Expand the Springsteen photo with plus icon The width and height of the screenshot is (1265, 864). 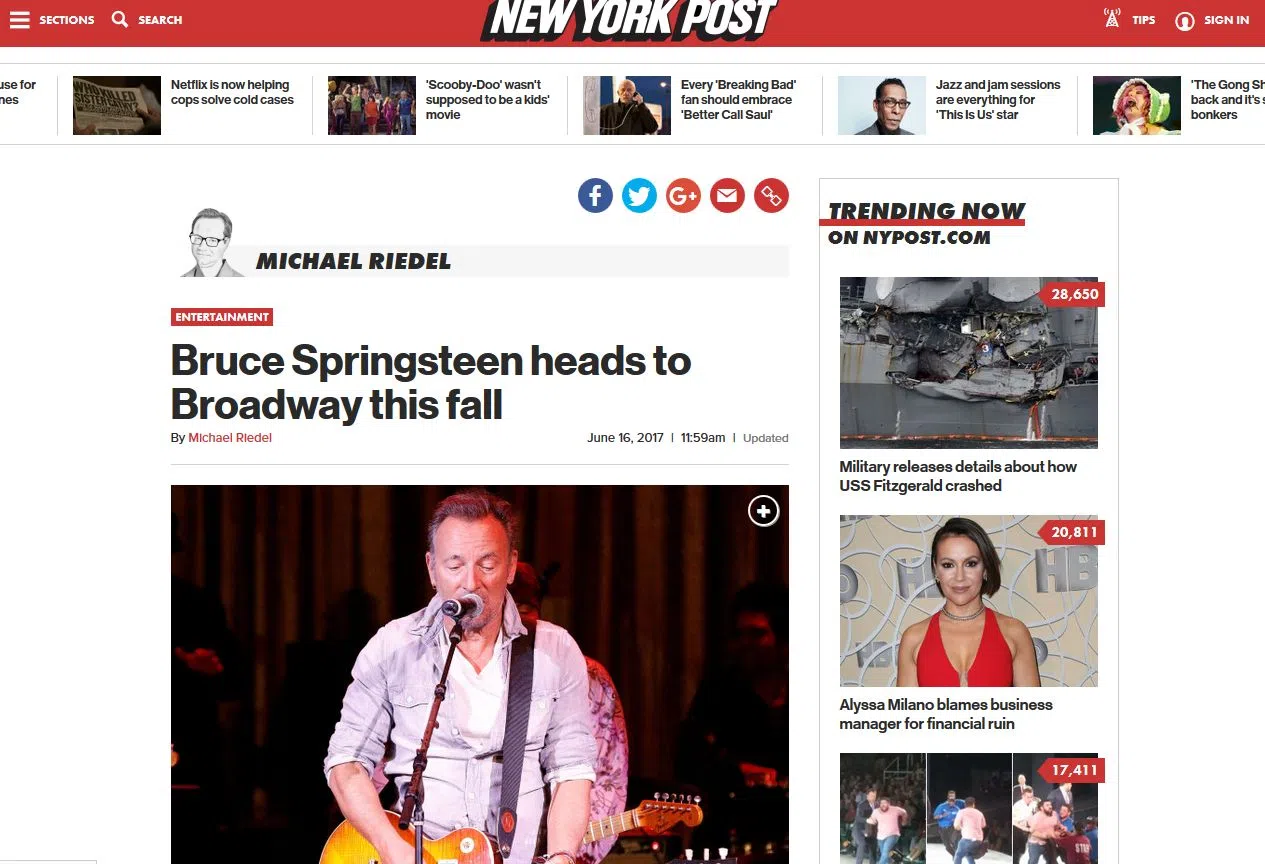(763, 511)
